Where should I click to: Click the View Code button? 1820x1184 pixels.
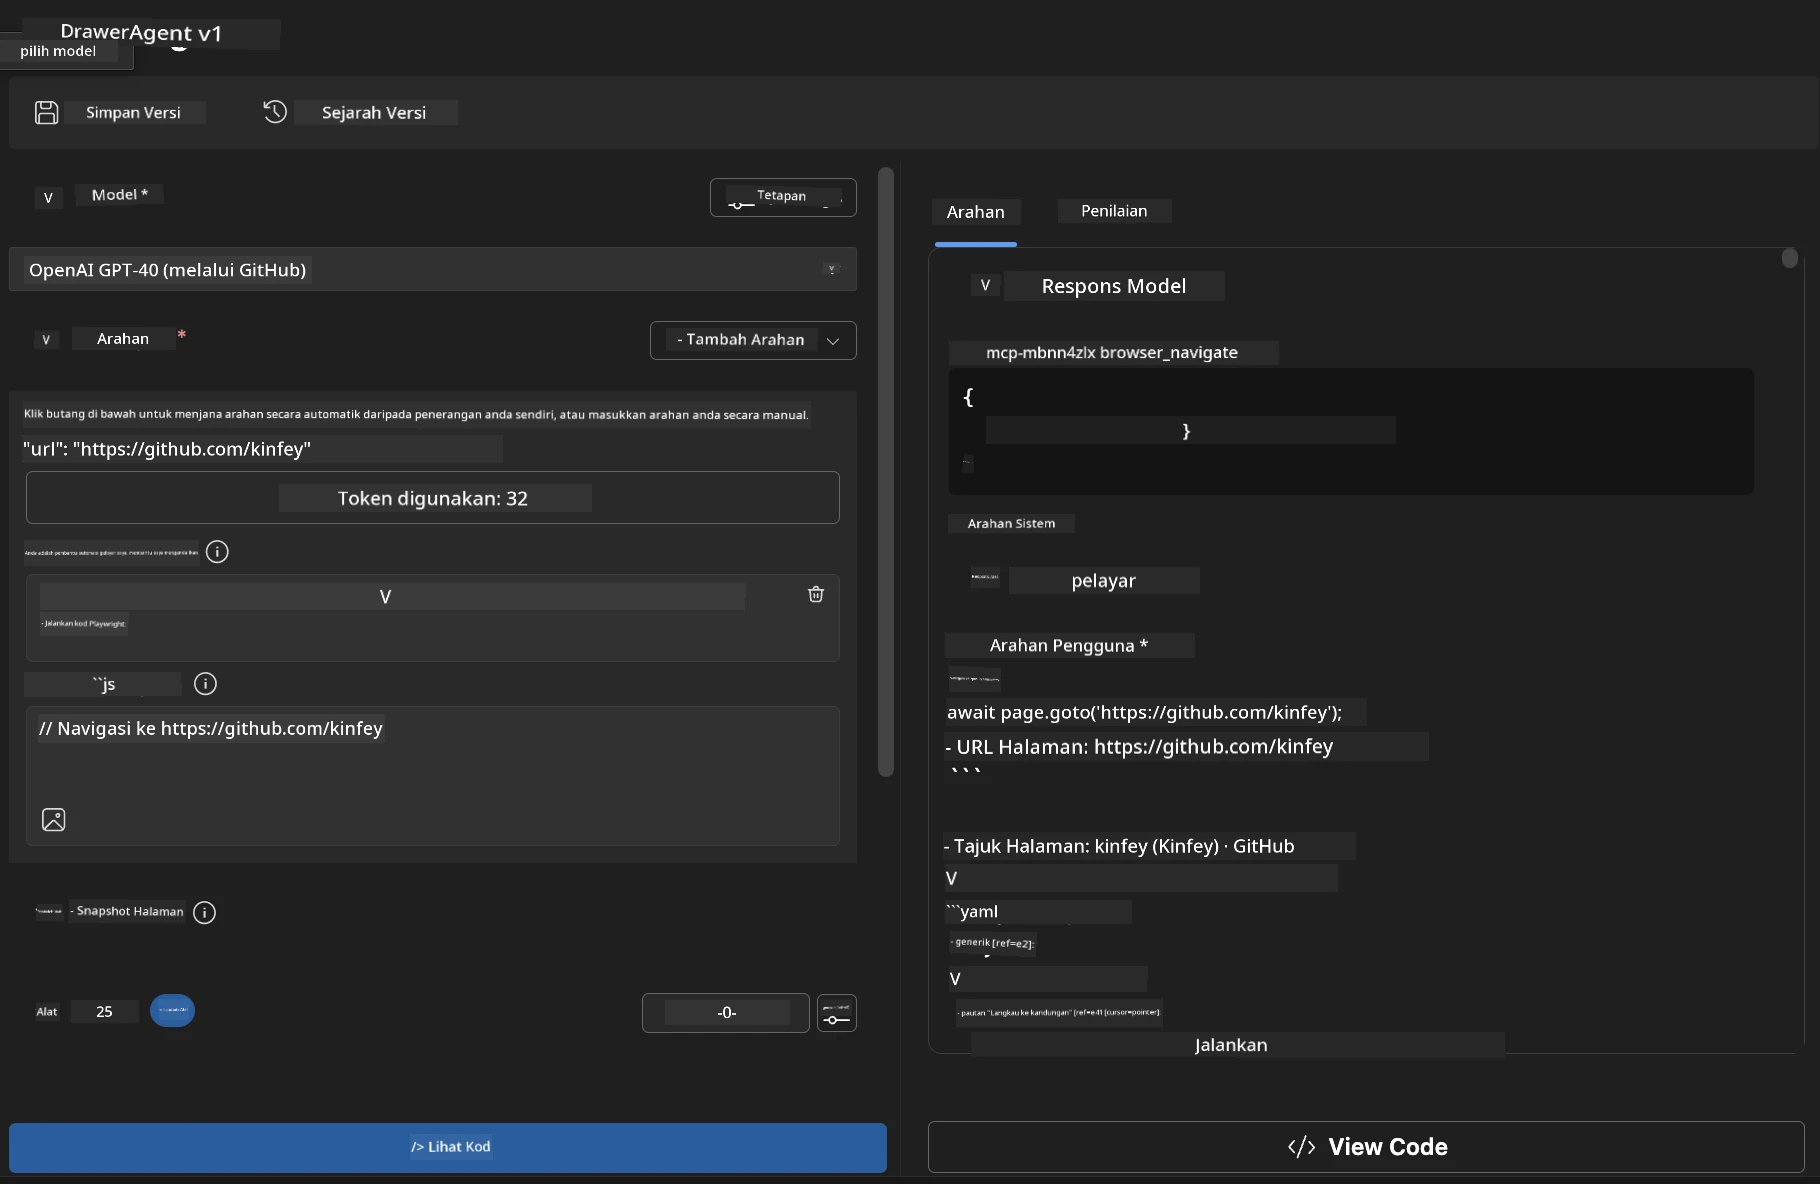[1366, 1147]
